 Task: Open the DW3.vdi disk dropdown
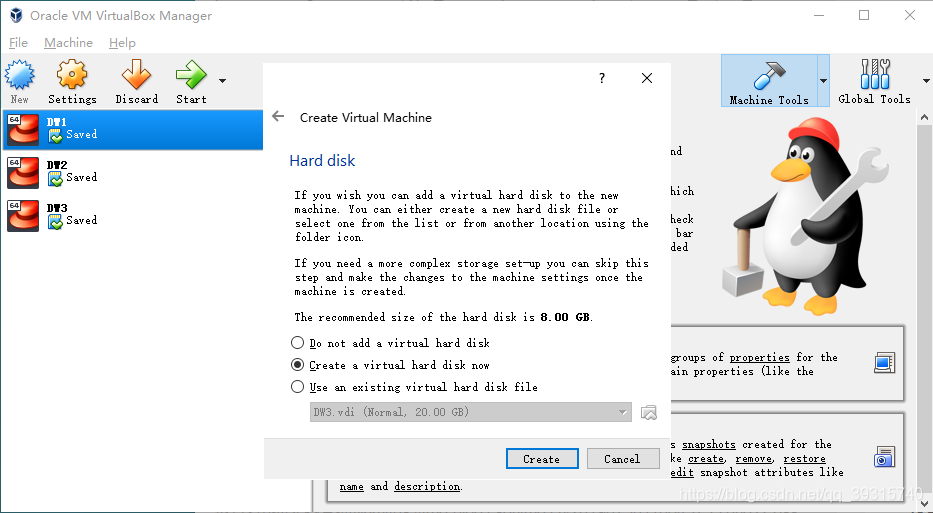click(470, 412)
